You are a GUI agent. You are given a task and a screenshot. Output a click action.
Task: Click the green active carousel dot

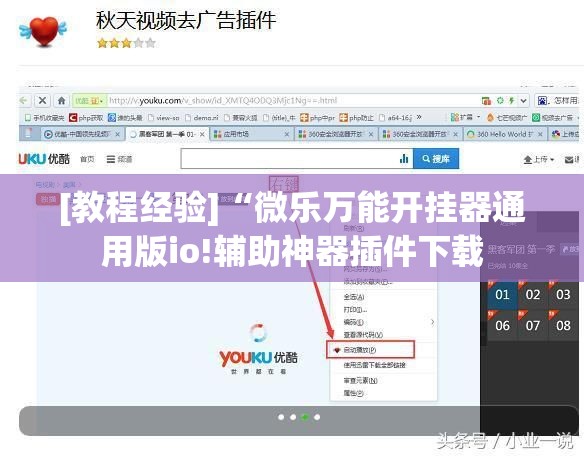pos(305,417)
